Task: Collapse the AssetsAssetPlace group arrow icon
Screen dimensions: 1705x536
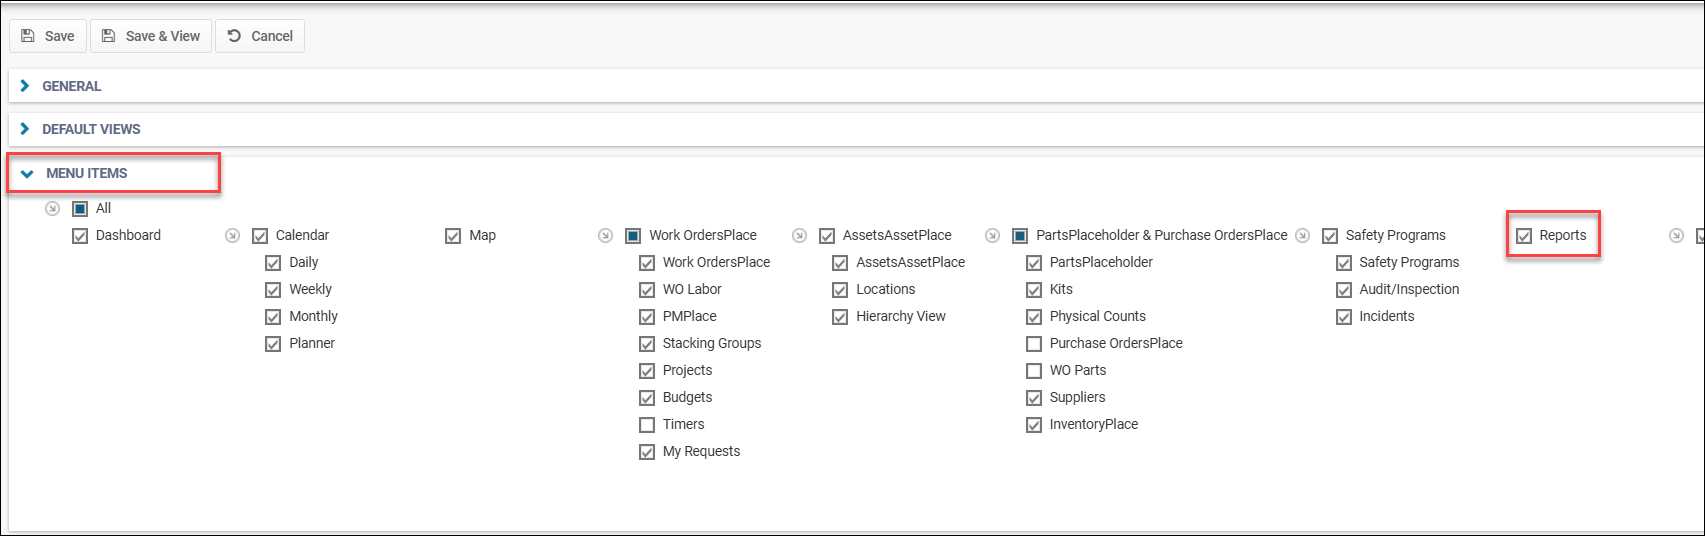Action: (x=800, y=236)
